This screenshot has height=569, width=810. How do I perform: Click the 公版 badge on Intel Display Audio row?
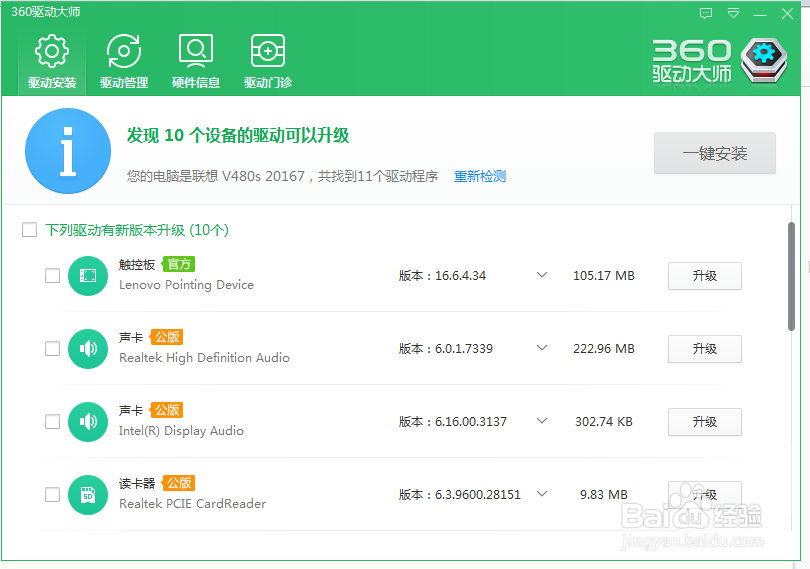coord(166,410)
